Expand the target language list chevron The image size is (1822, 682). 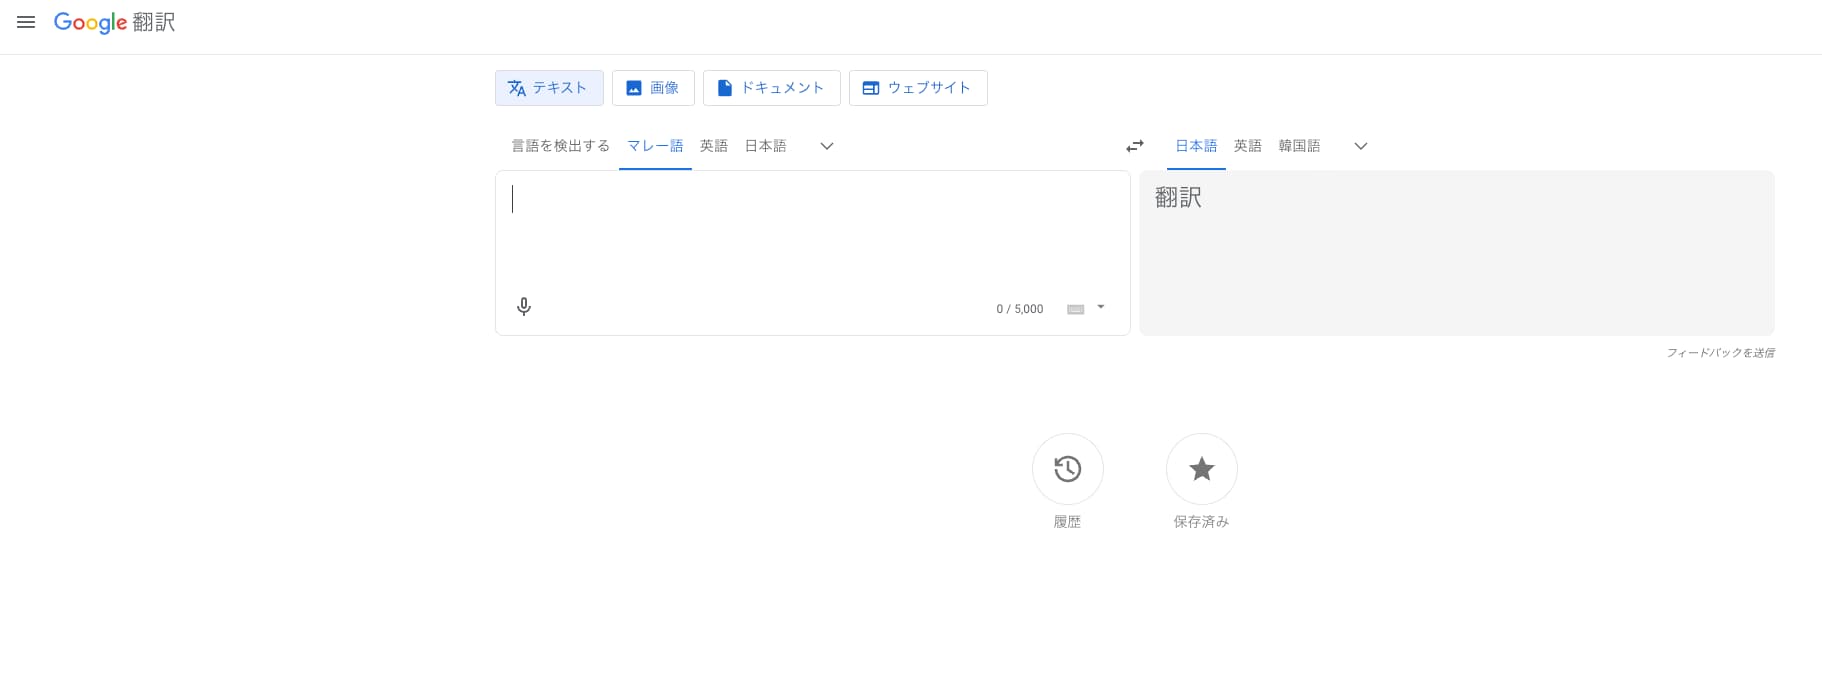coord(1361,146)
